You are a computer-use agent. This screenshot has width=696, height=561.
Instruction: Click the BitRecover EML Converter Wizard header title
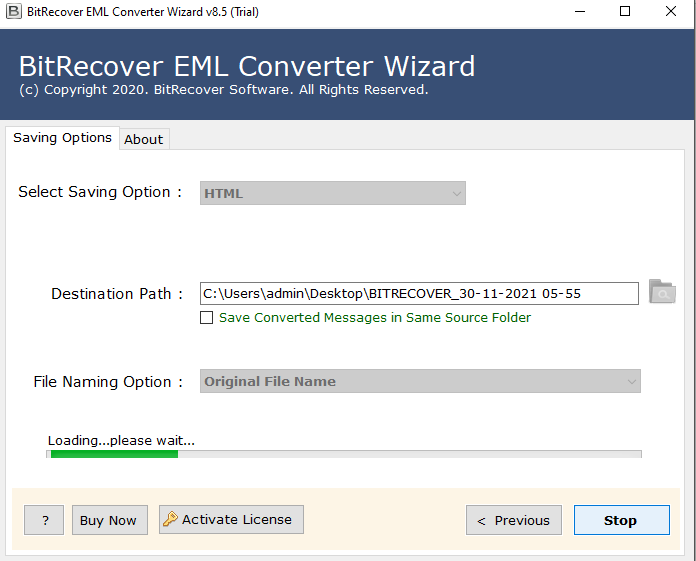pos(247,67)
